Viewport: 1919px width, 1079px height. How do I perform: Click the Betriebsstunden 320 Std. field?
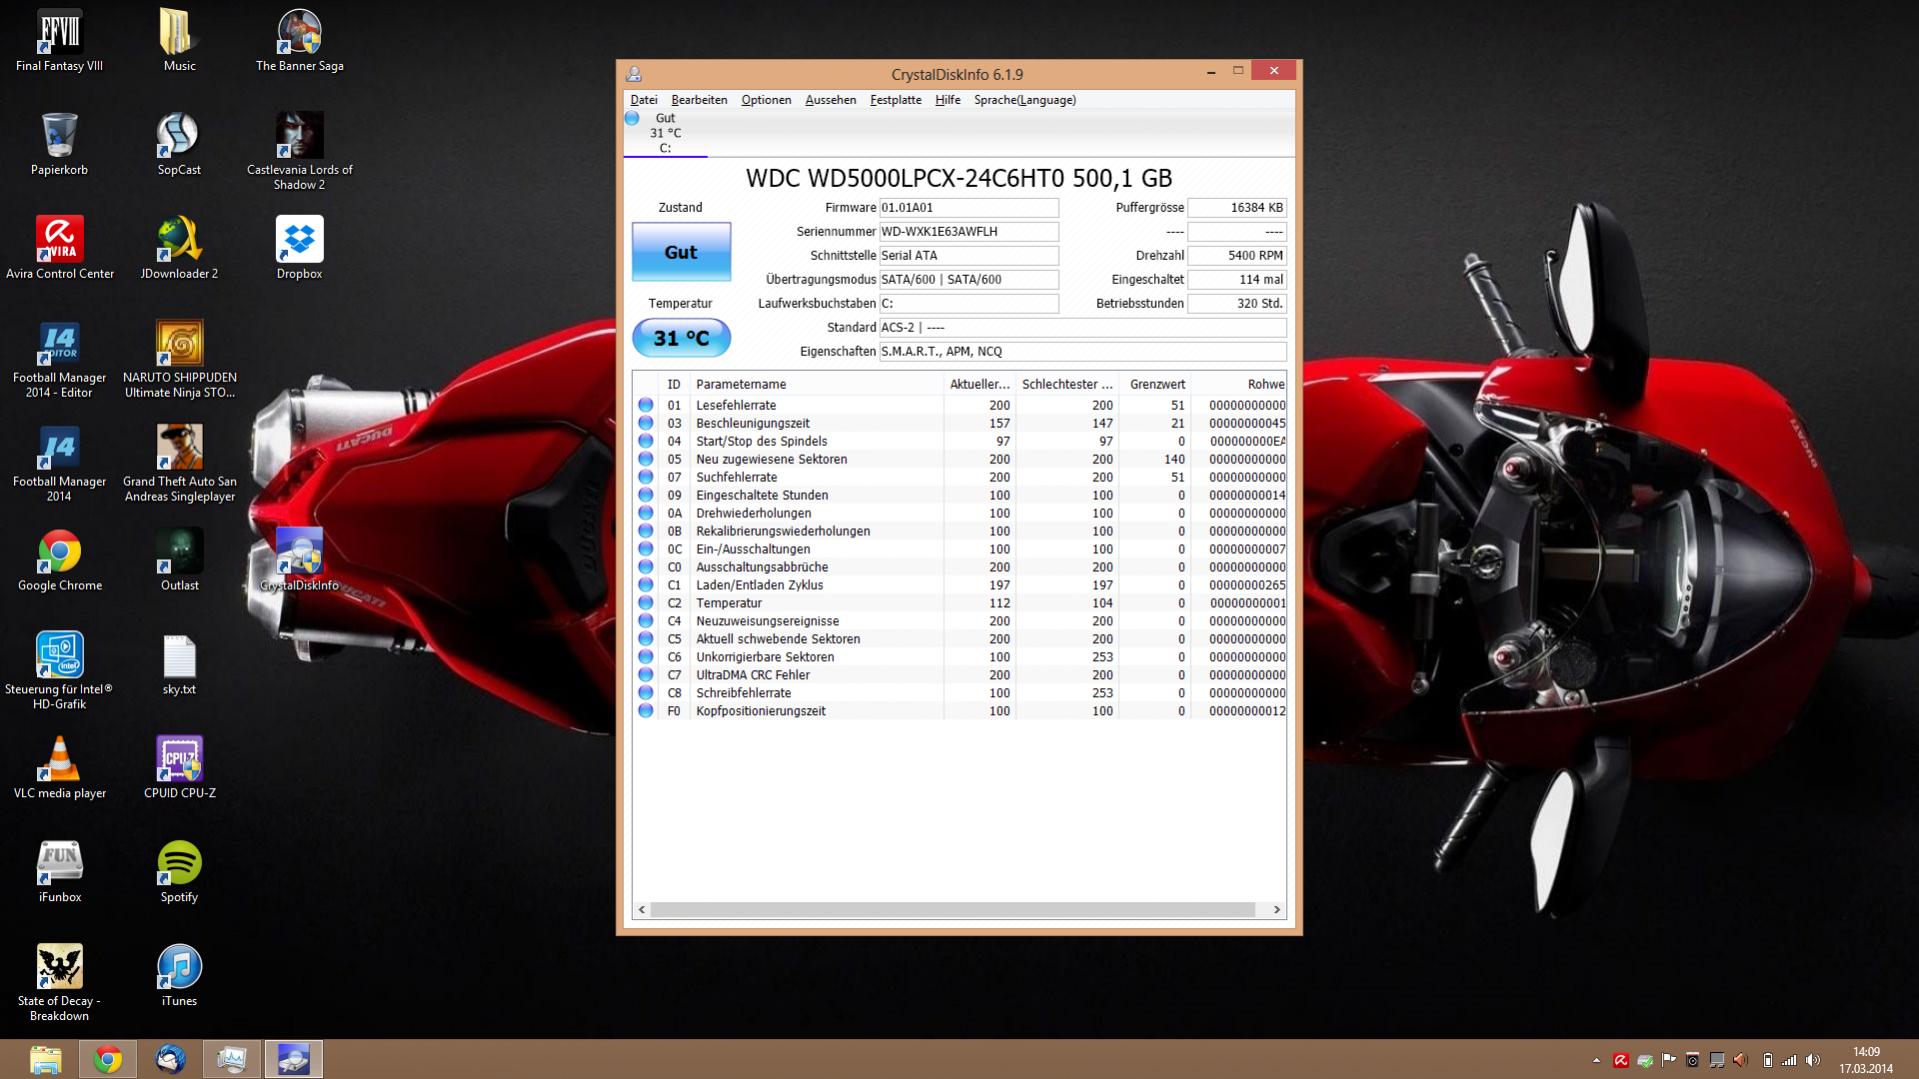(x=1237, y=304)
